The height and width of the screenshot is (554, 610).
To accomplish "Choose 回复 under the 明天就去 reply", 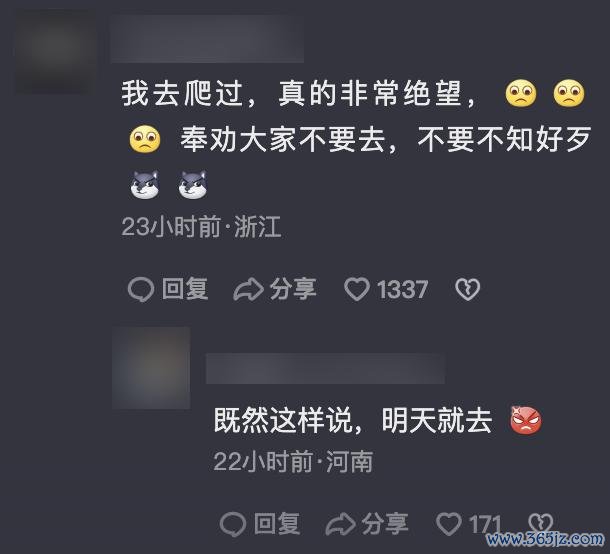I will point(277,524).
